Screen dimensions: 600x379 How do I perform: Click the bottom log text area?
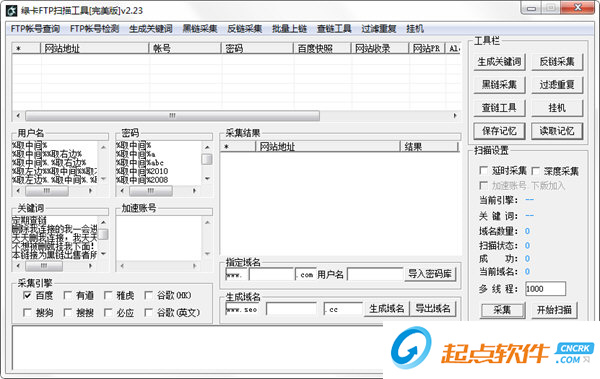pos(197,348)
